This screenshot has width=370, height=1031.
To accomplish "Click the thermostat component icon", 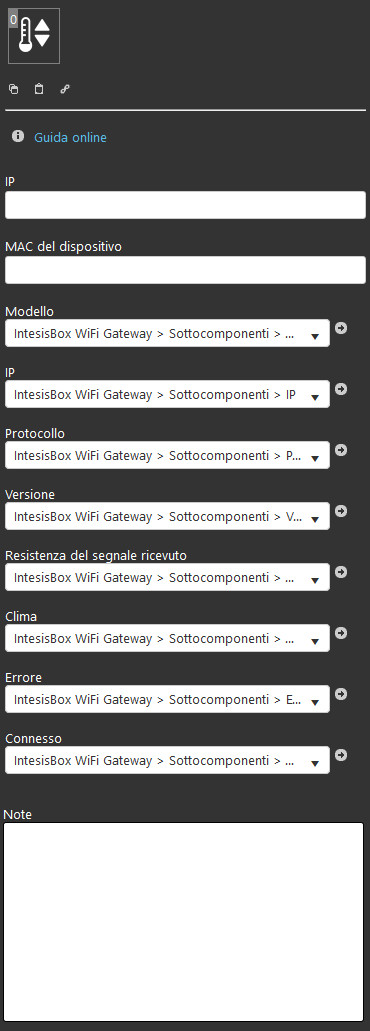I will (34, 36).
